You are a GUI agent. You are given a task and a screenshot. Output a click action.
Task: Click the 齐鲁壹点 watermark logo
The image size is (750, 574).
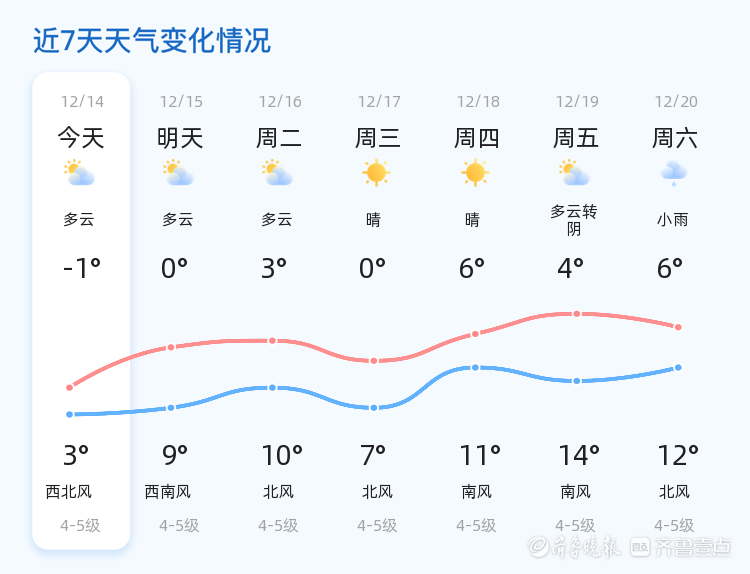(x=694, y=546)
